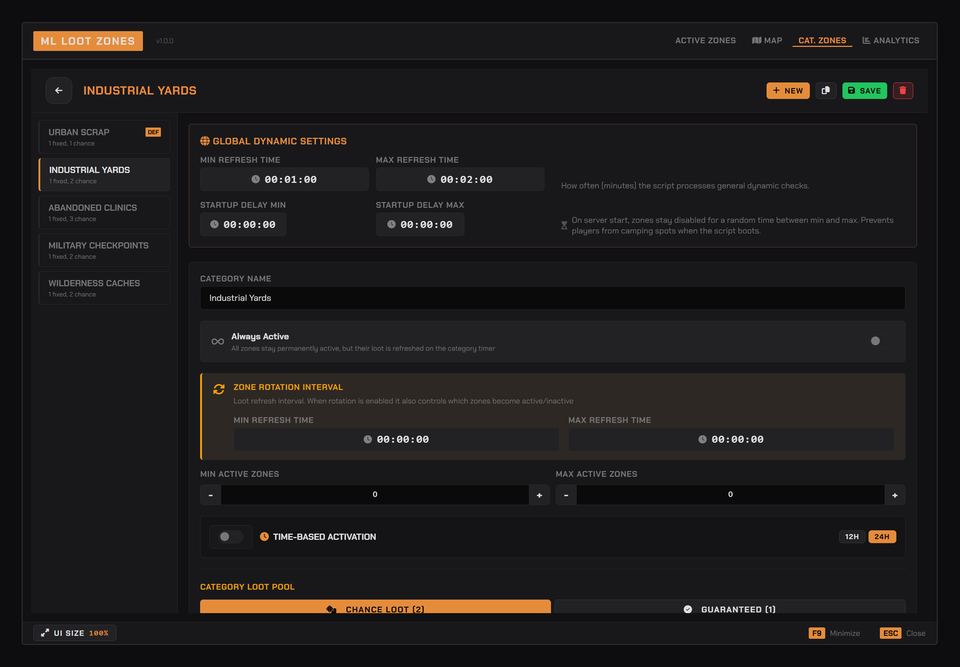Edit the Startup Delay Min time field
This screenshot has height=667, width=960.
pyautogui.click(x=243, y=224)
